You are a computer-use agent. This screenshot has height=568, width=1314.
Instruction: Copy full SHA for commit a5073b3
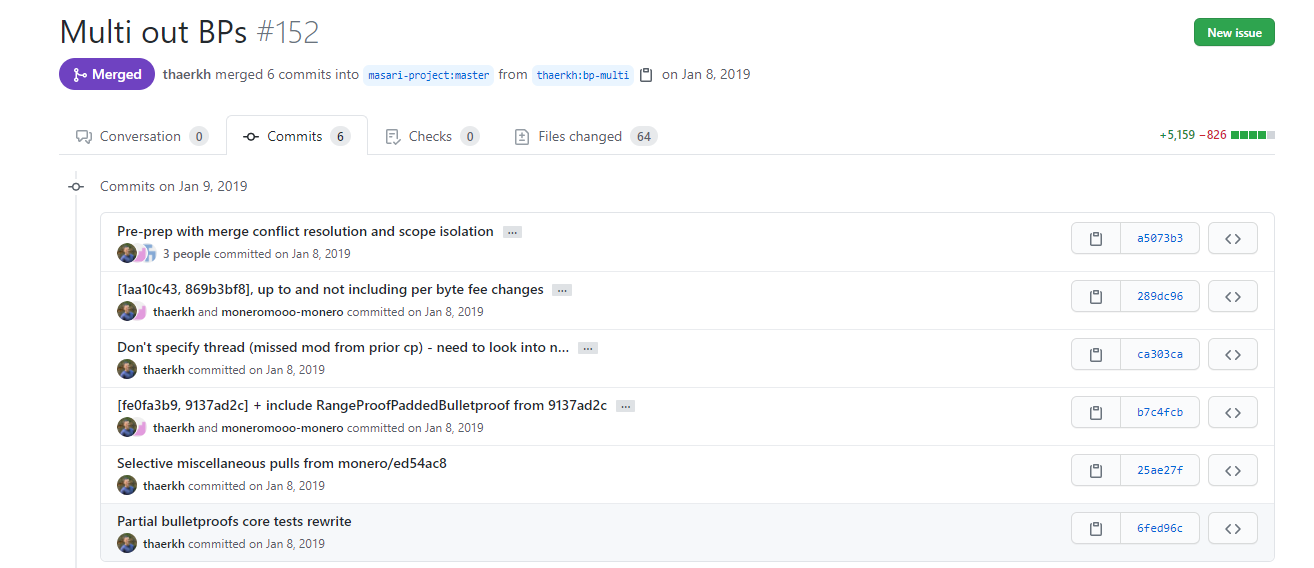(x=1095, y=239)
